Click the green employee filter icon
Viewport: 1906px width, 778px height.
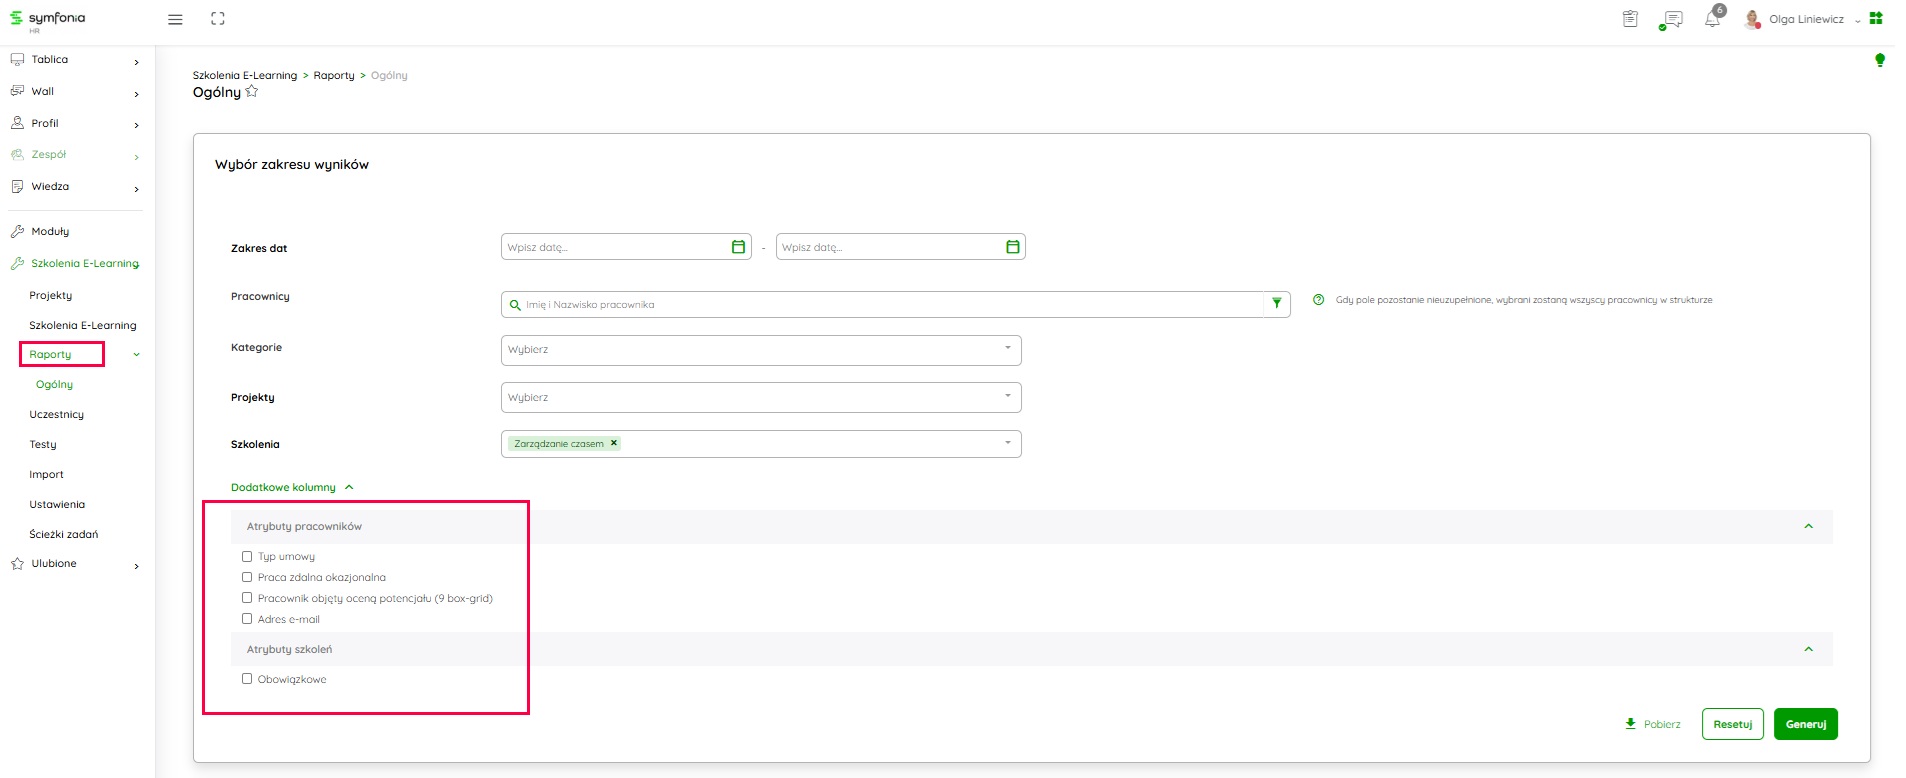point(1277,304)
